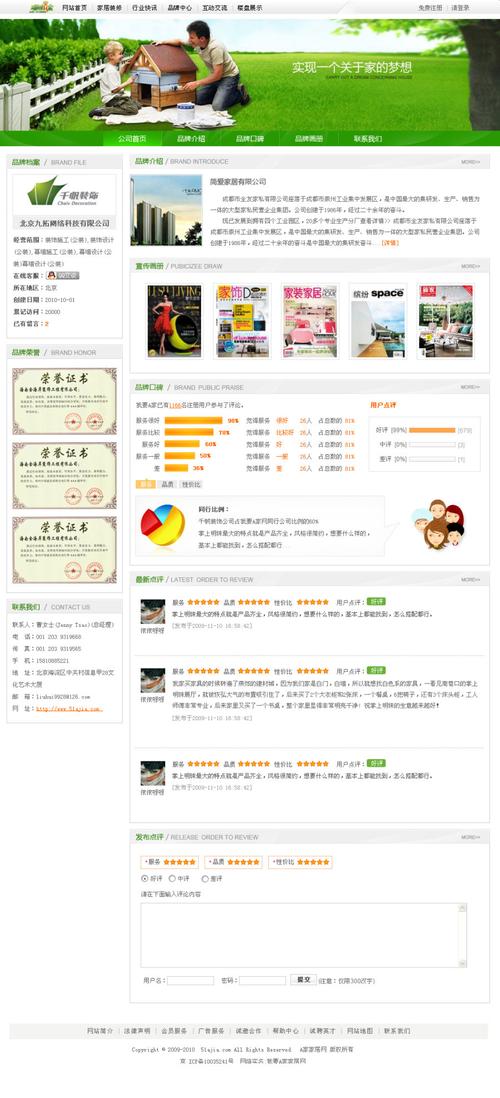This screenshot has height=1098, width=500.
Task: Open the fifth magazine cover in 宣传画册
Action: click(445, 321)
